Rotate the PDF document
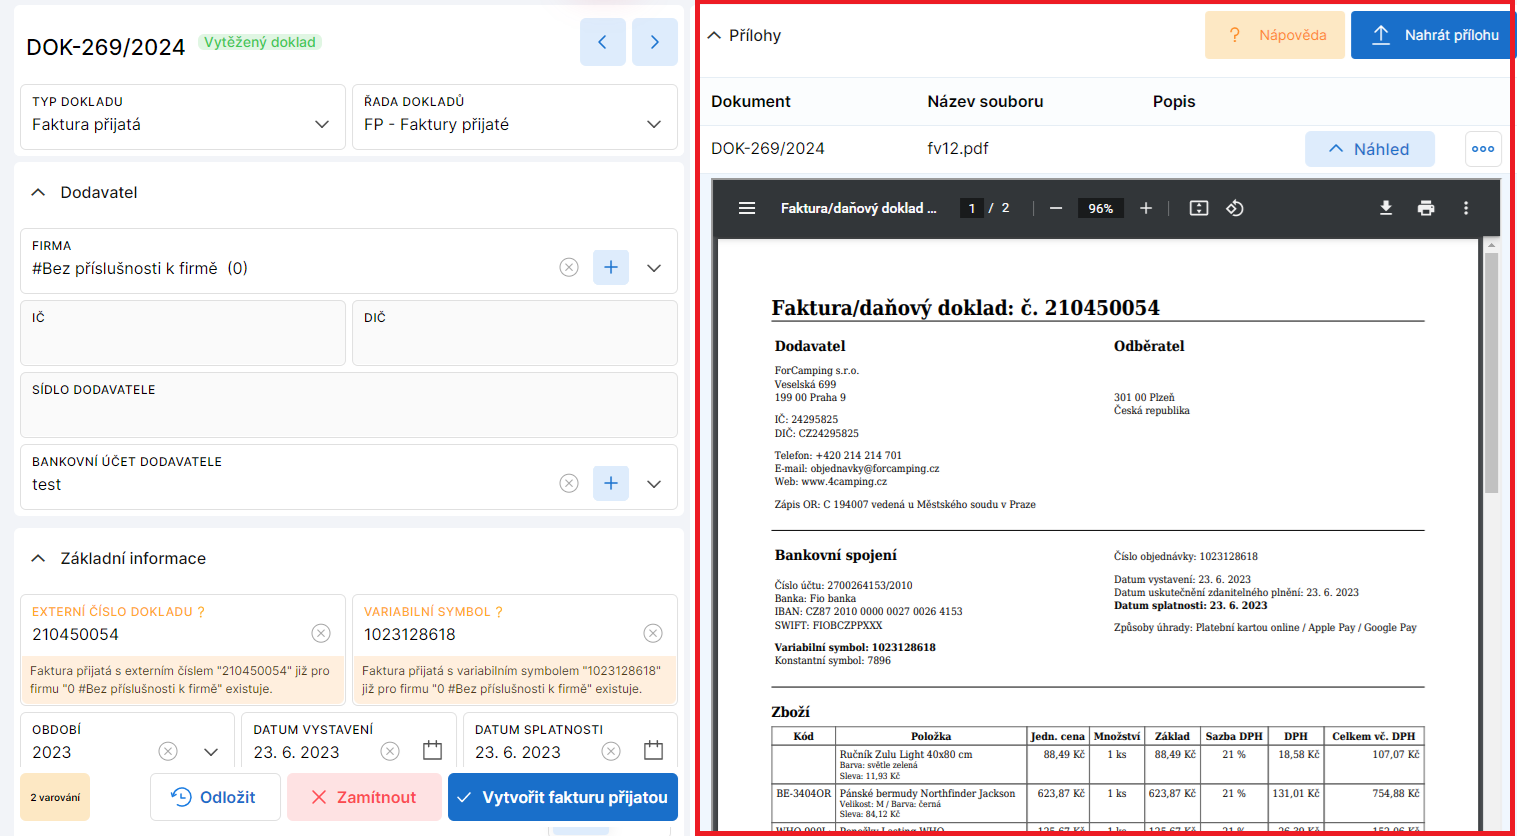 tap(1235, 208)
